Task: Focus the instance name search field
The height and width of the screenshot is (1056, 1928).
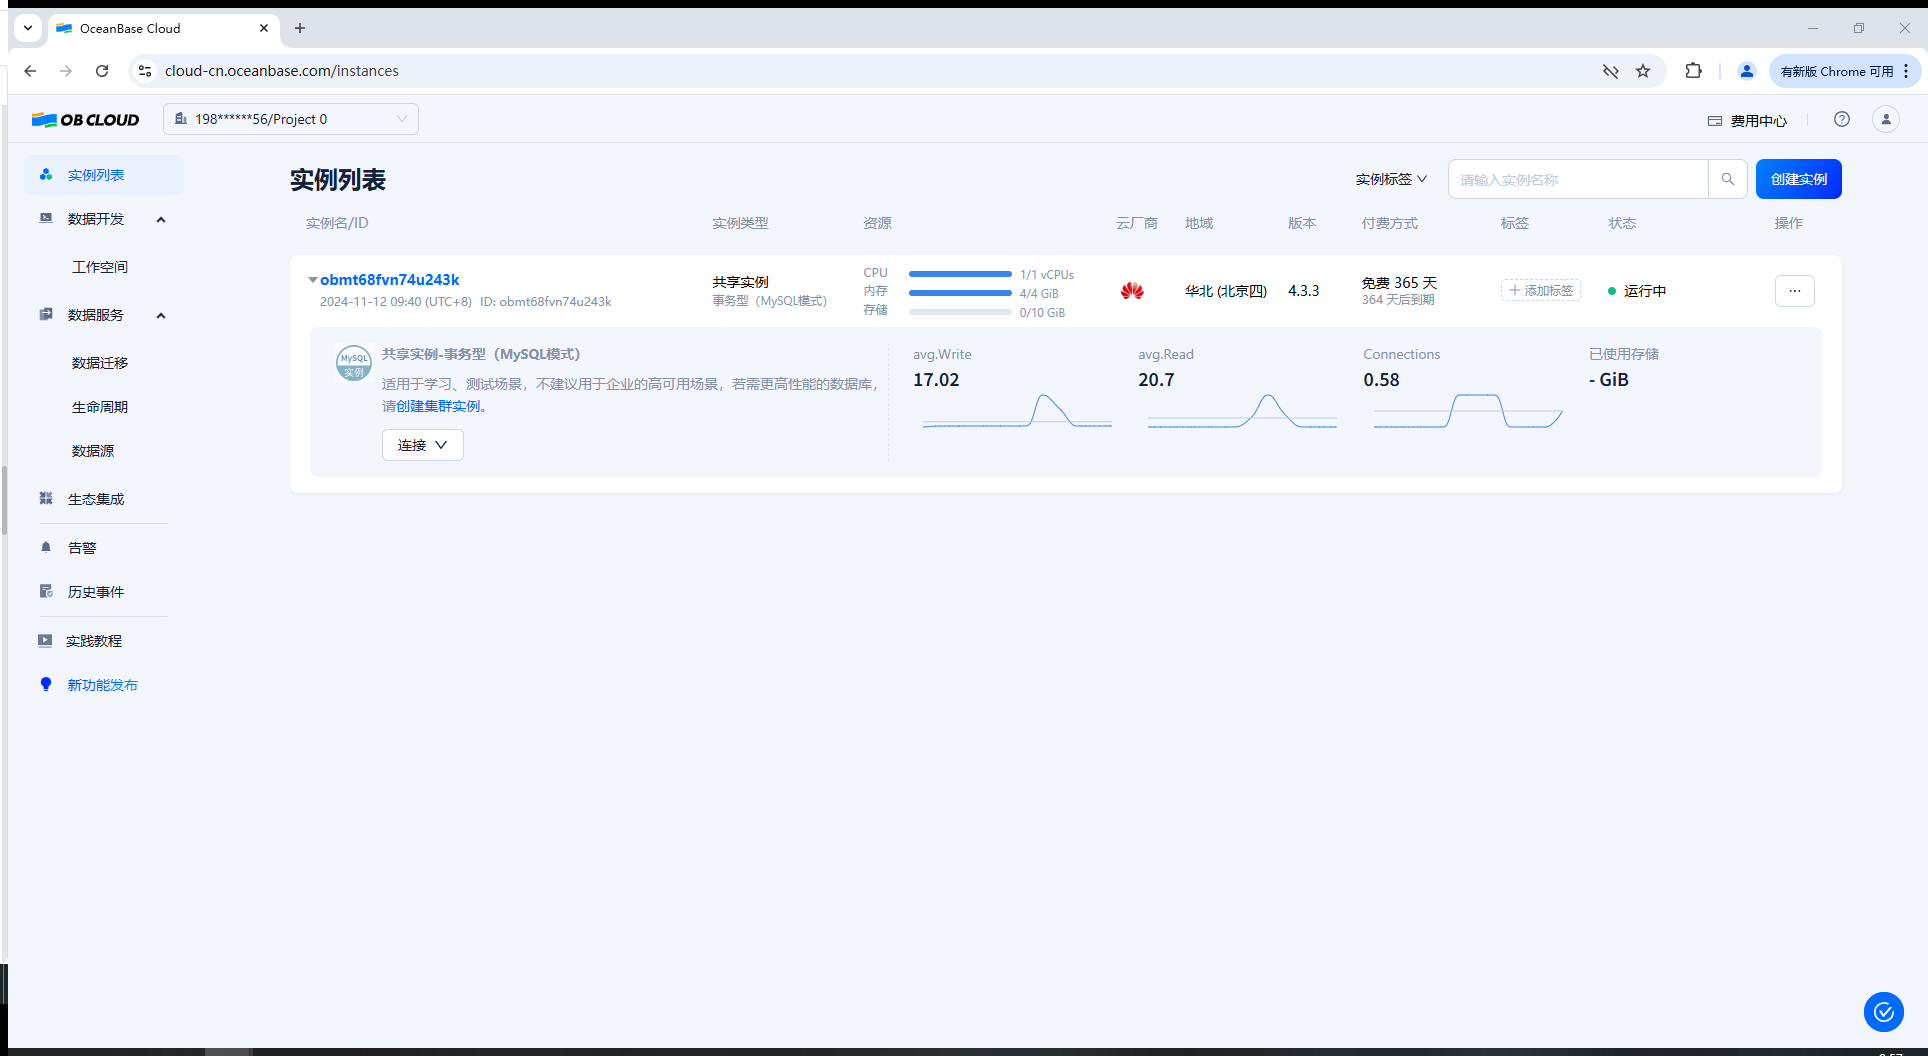Action: (x=1577, y=180)
